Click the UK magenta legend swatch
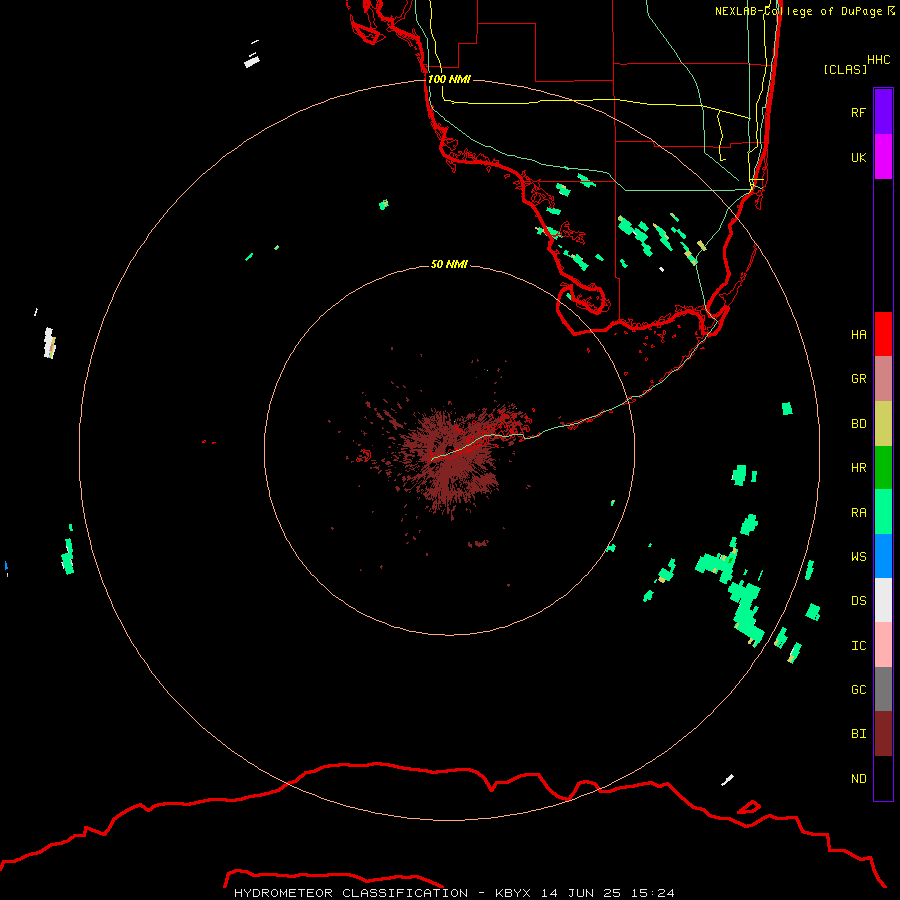Image resolution: width=900 pixels, height=900 pixels. click(x=883, y=157)
